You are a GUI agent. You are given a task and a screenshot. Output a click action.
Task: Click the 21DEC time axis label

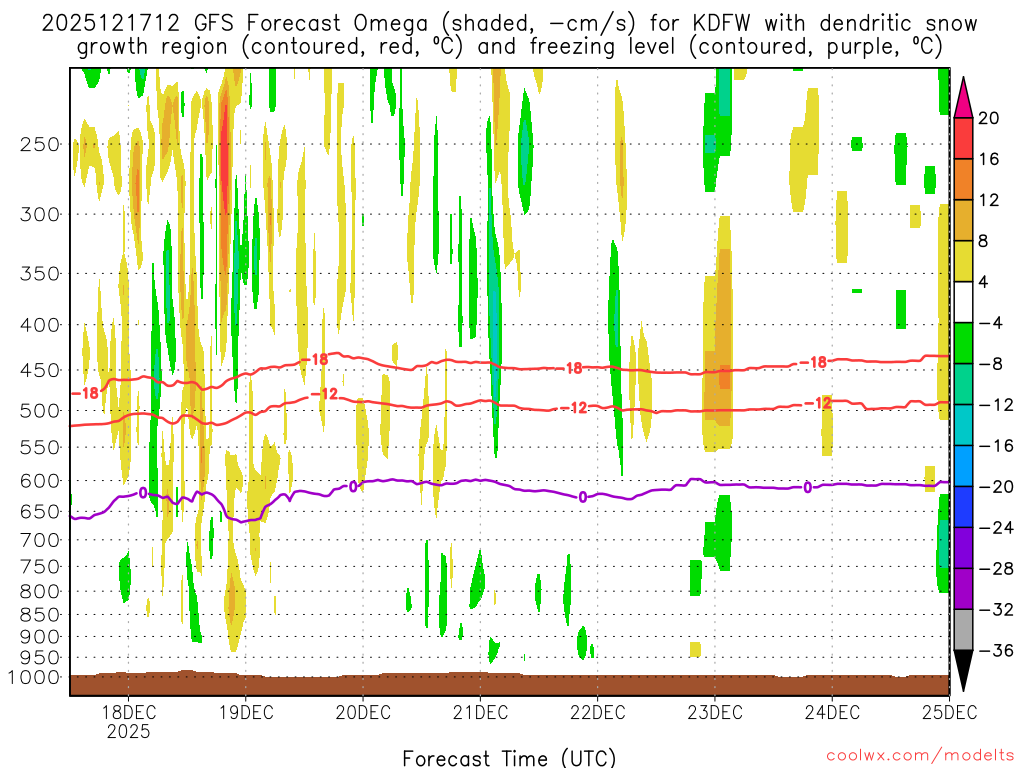click(479, 712)
